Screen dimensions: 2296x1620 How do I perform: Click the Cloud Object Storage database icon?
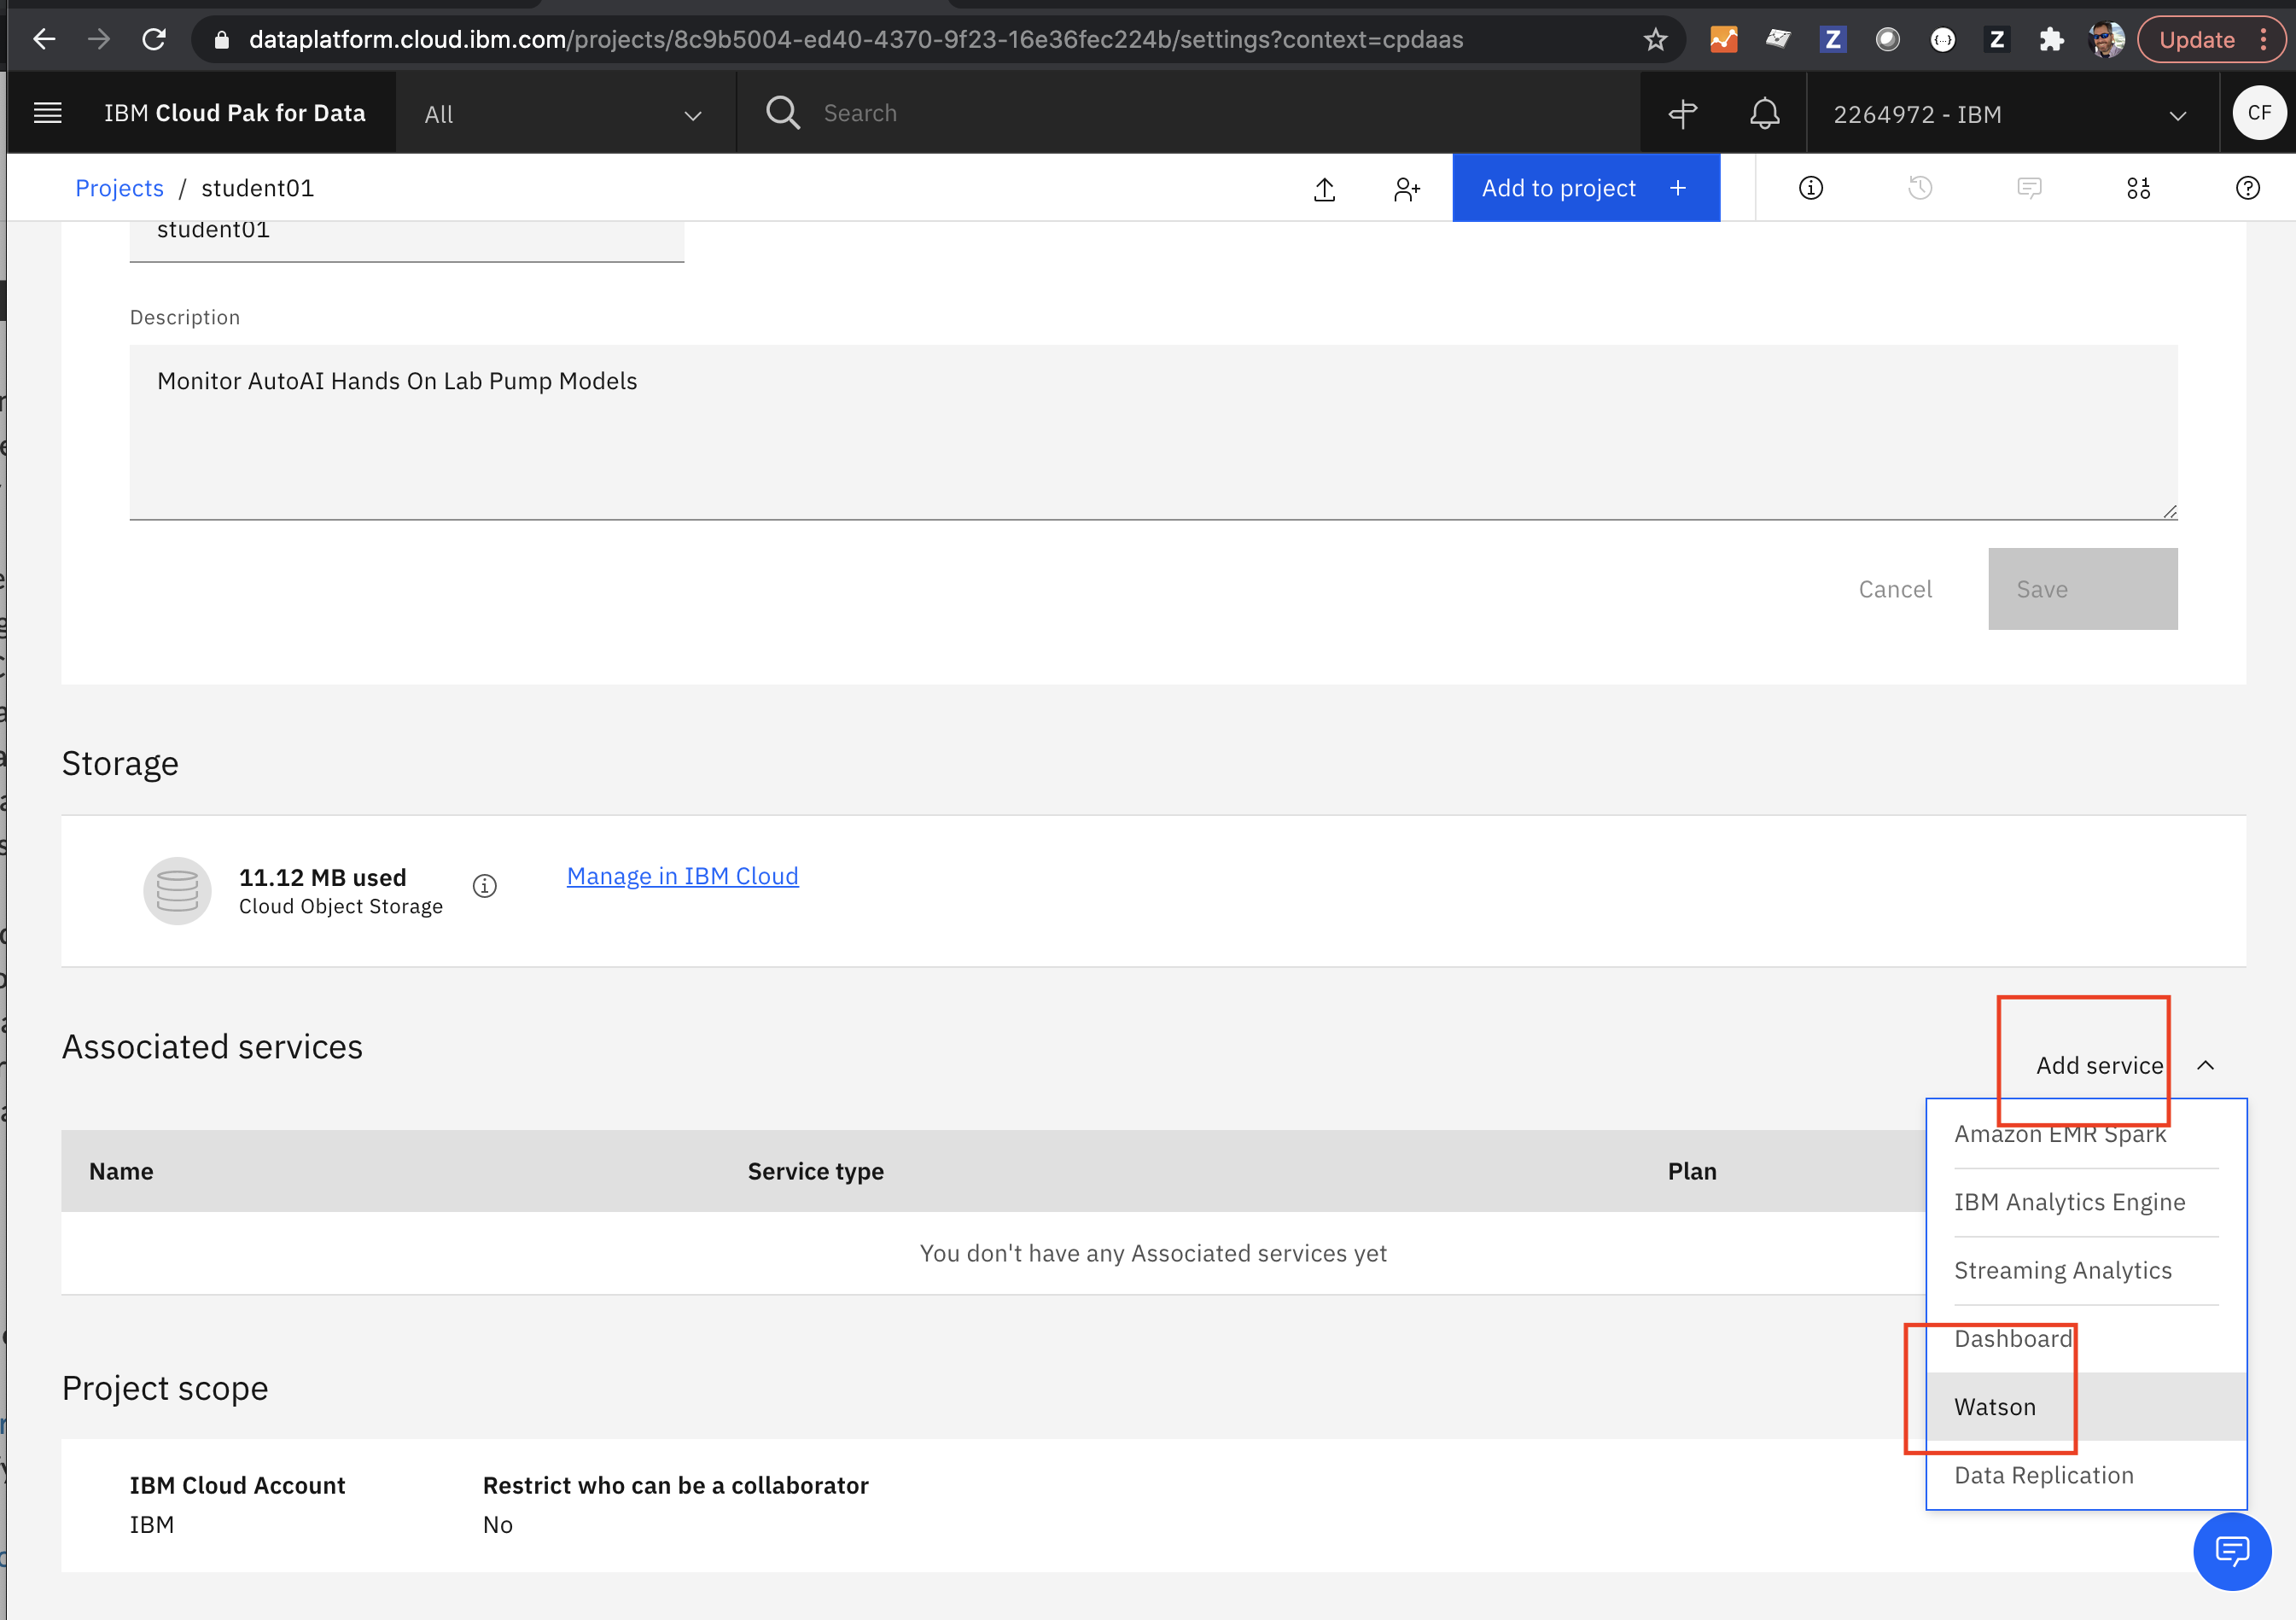coord(177,890)
